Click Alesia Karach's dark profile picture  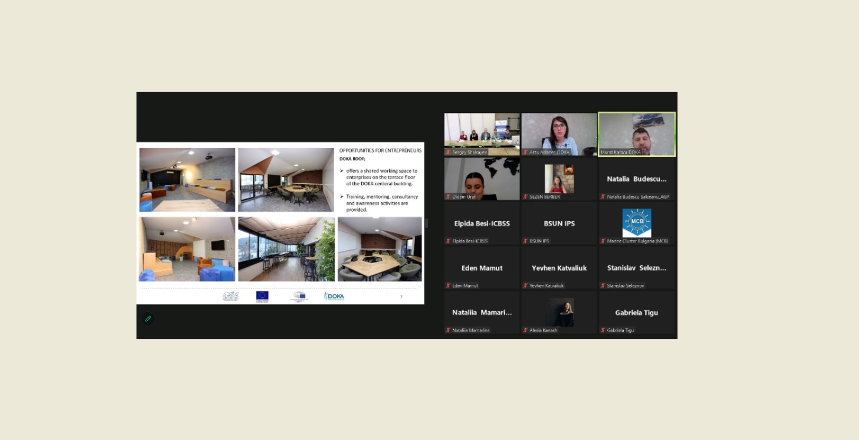559,312
